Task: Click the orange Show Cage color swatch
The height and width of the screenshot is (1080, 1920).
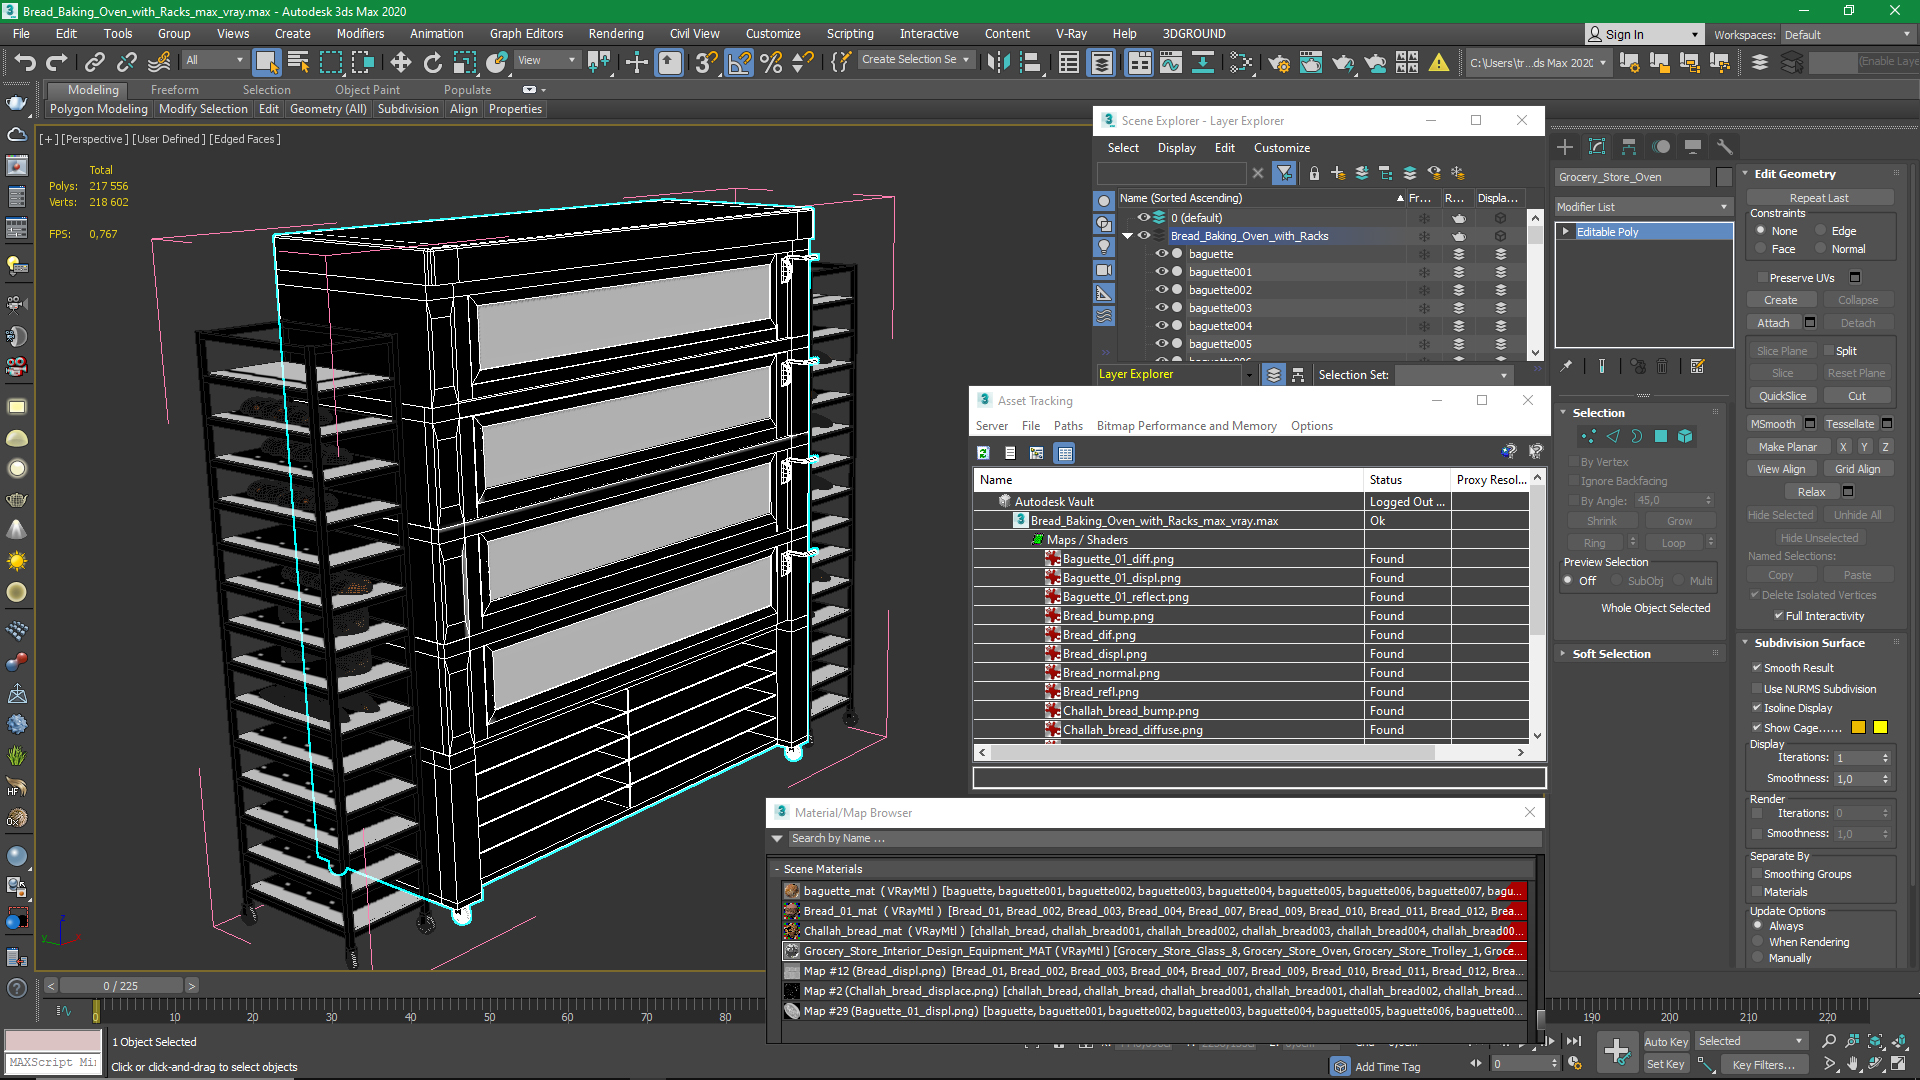Action: click(x=1858, y=727)
